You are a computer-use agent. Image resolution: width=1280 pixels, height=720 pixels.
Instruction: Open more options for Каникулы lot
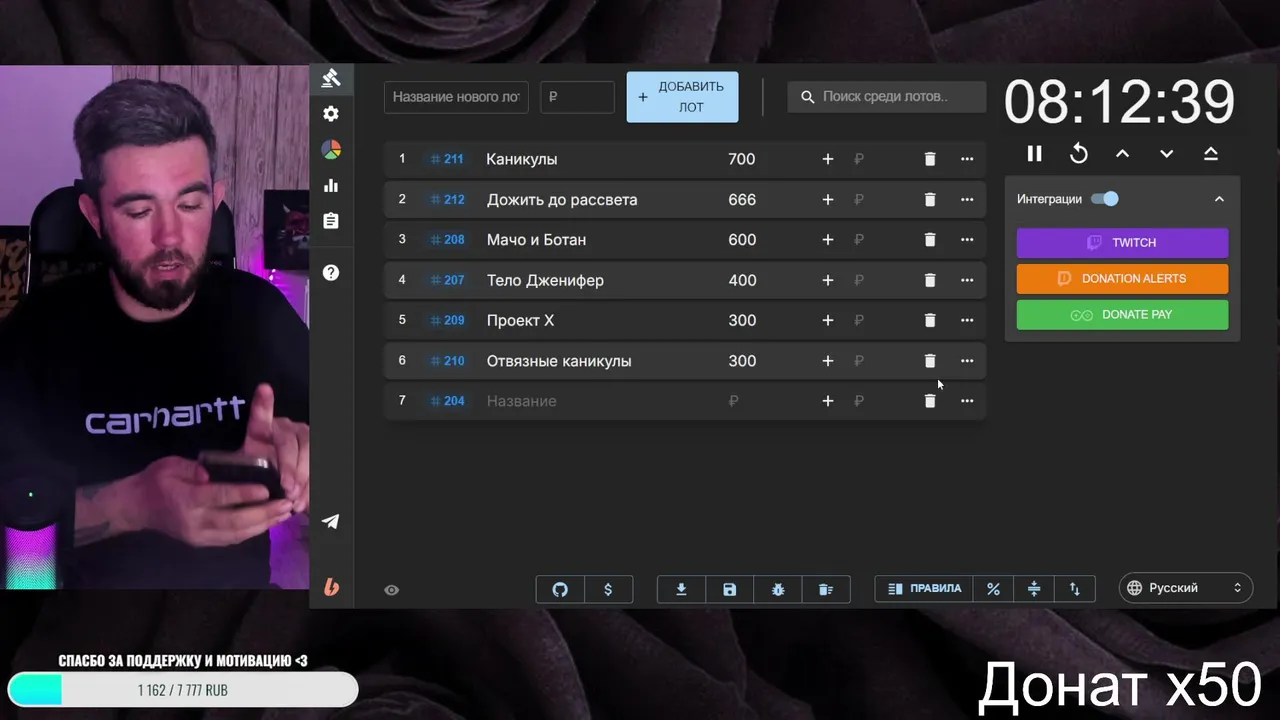tap(967, 159)
